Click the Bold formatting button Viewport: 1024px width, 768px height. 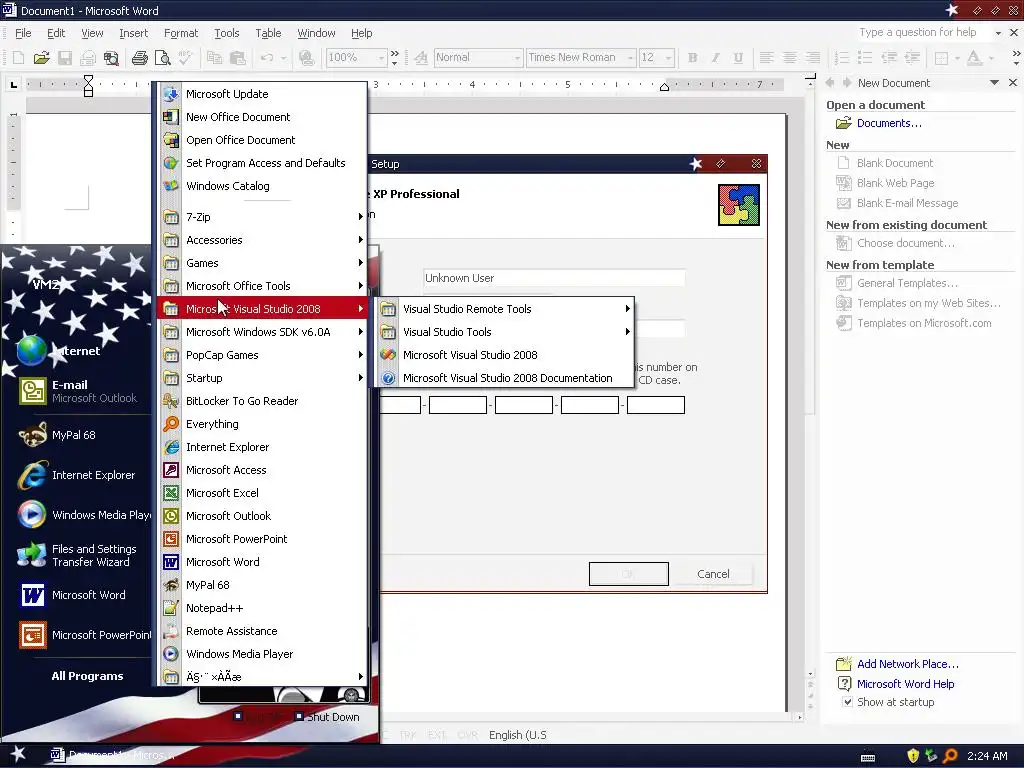692,57
